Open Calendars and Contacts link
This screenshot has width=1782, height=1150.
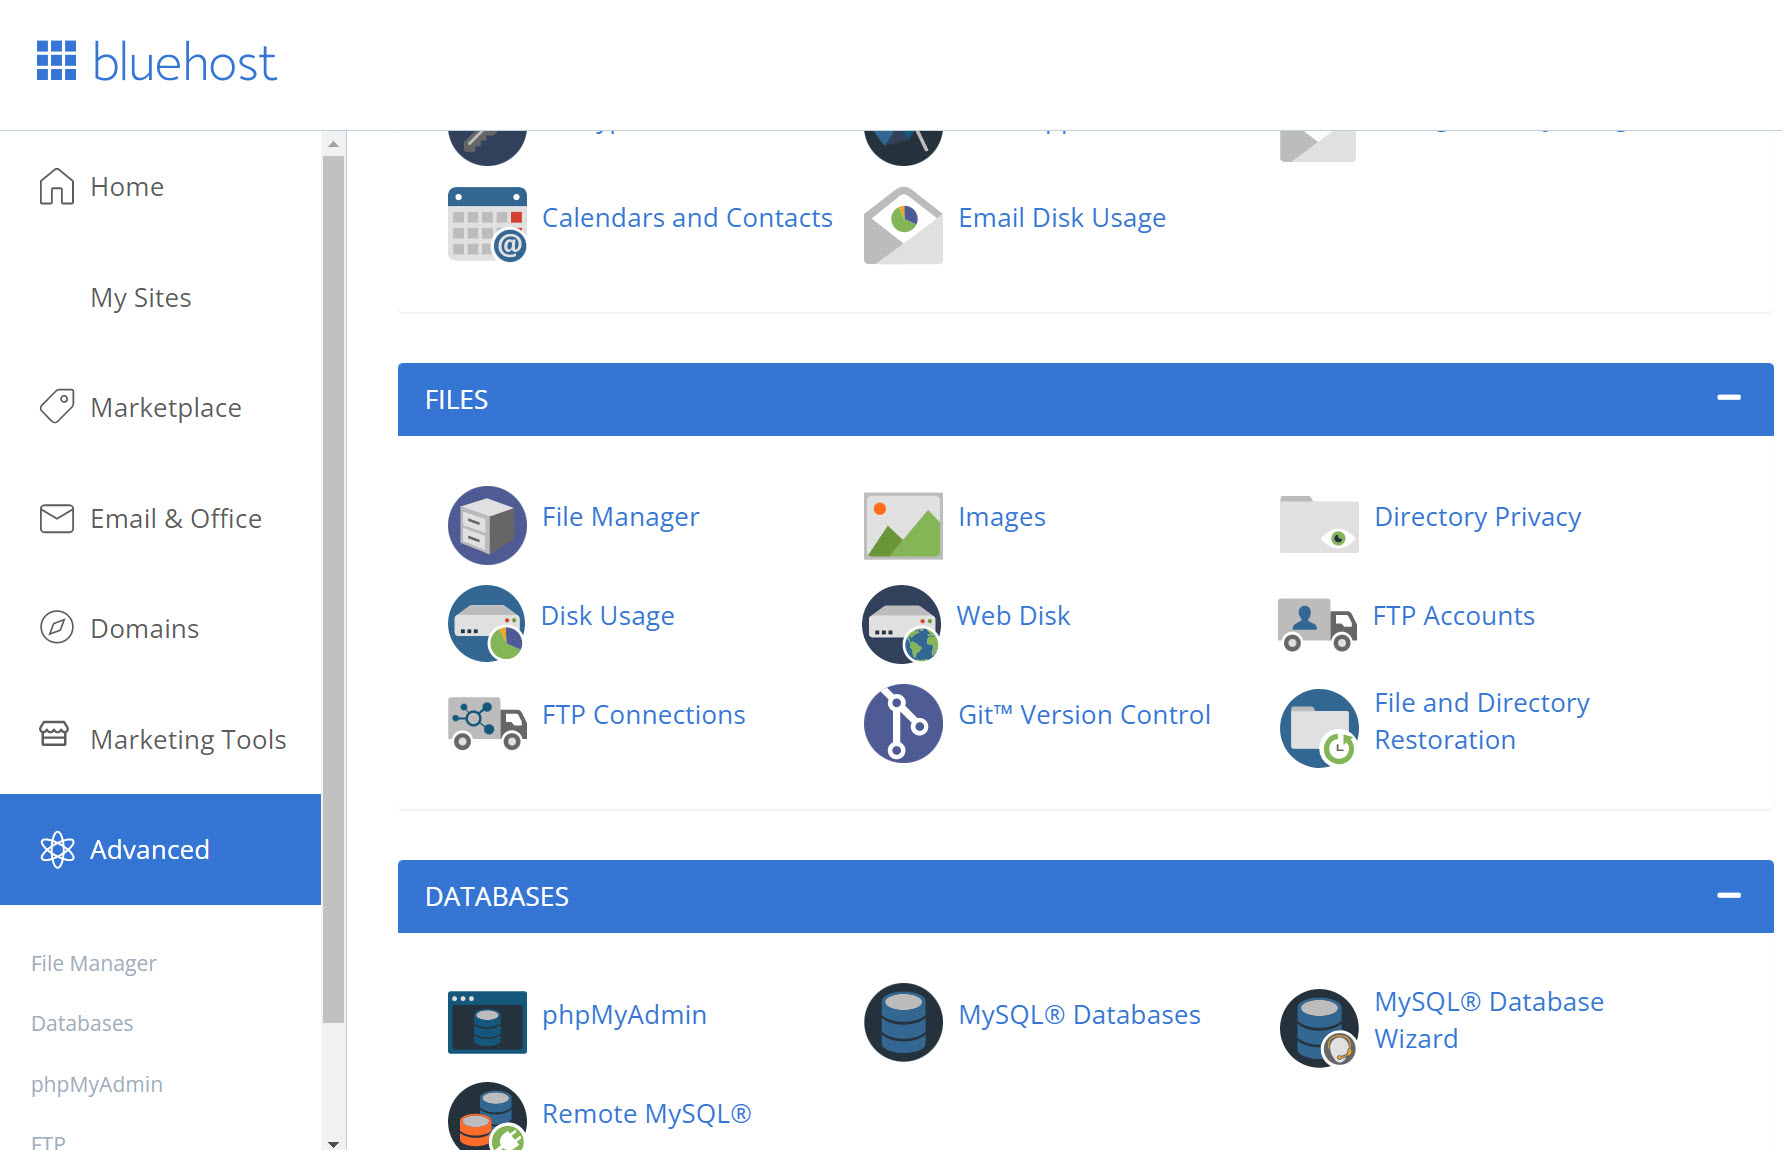point(687,218)
